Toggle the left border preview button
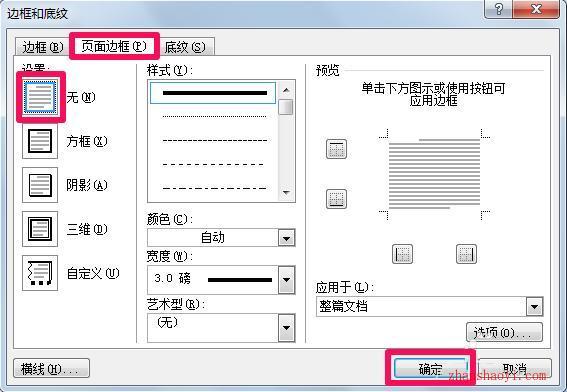Image resolution: width=567 pixels, height=392 pixels. pyautogui.click(x=402, y=254)
